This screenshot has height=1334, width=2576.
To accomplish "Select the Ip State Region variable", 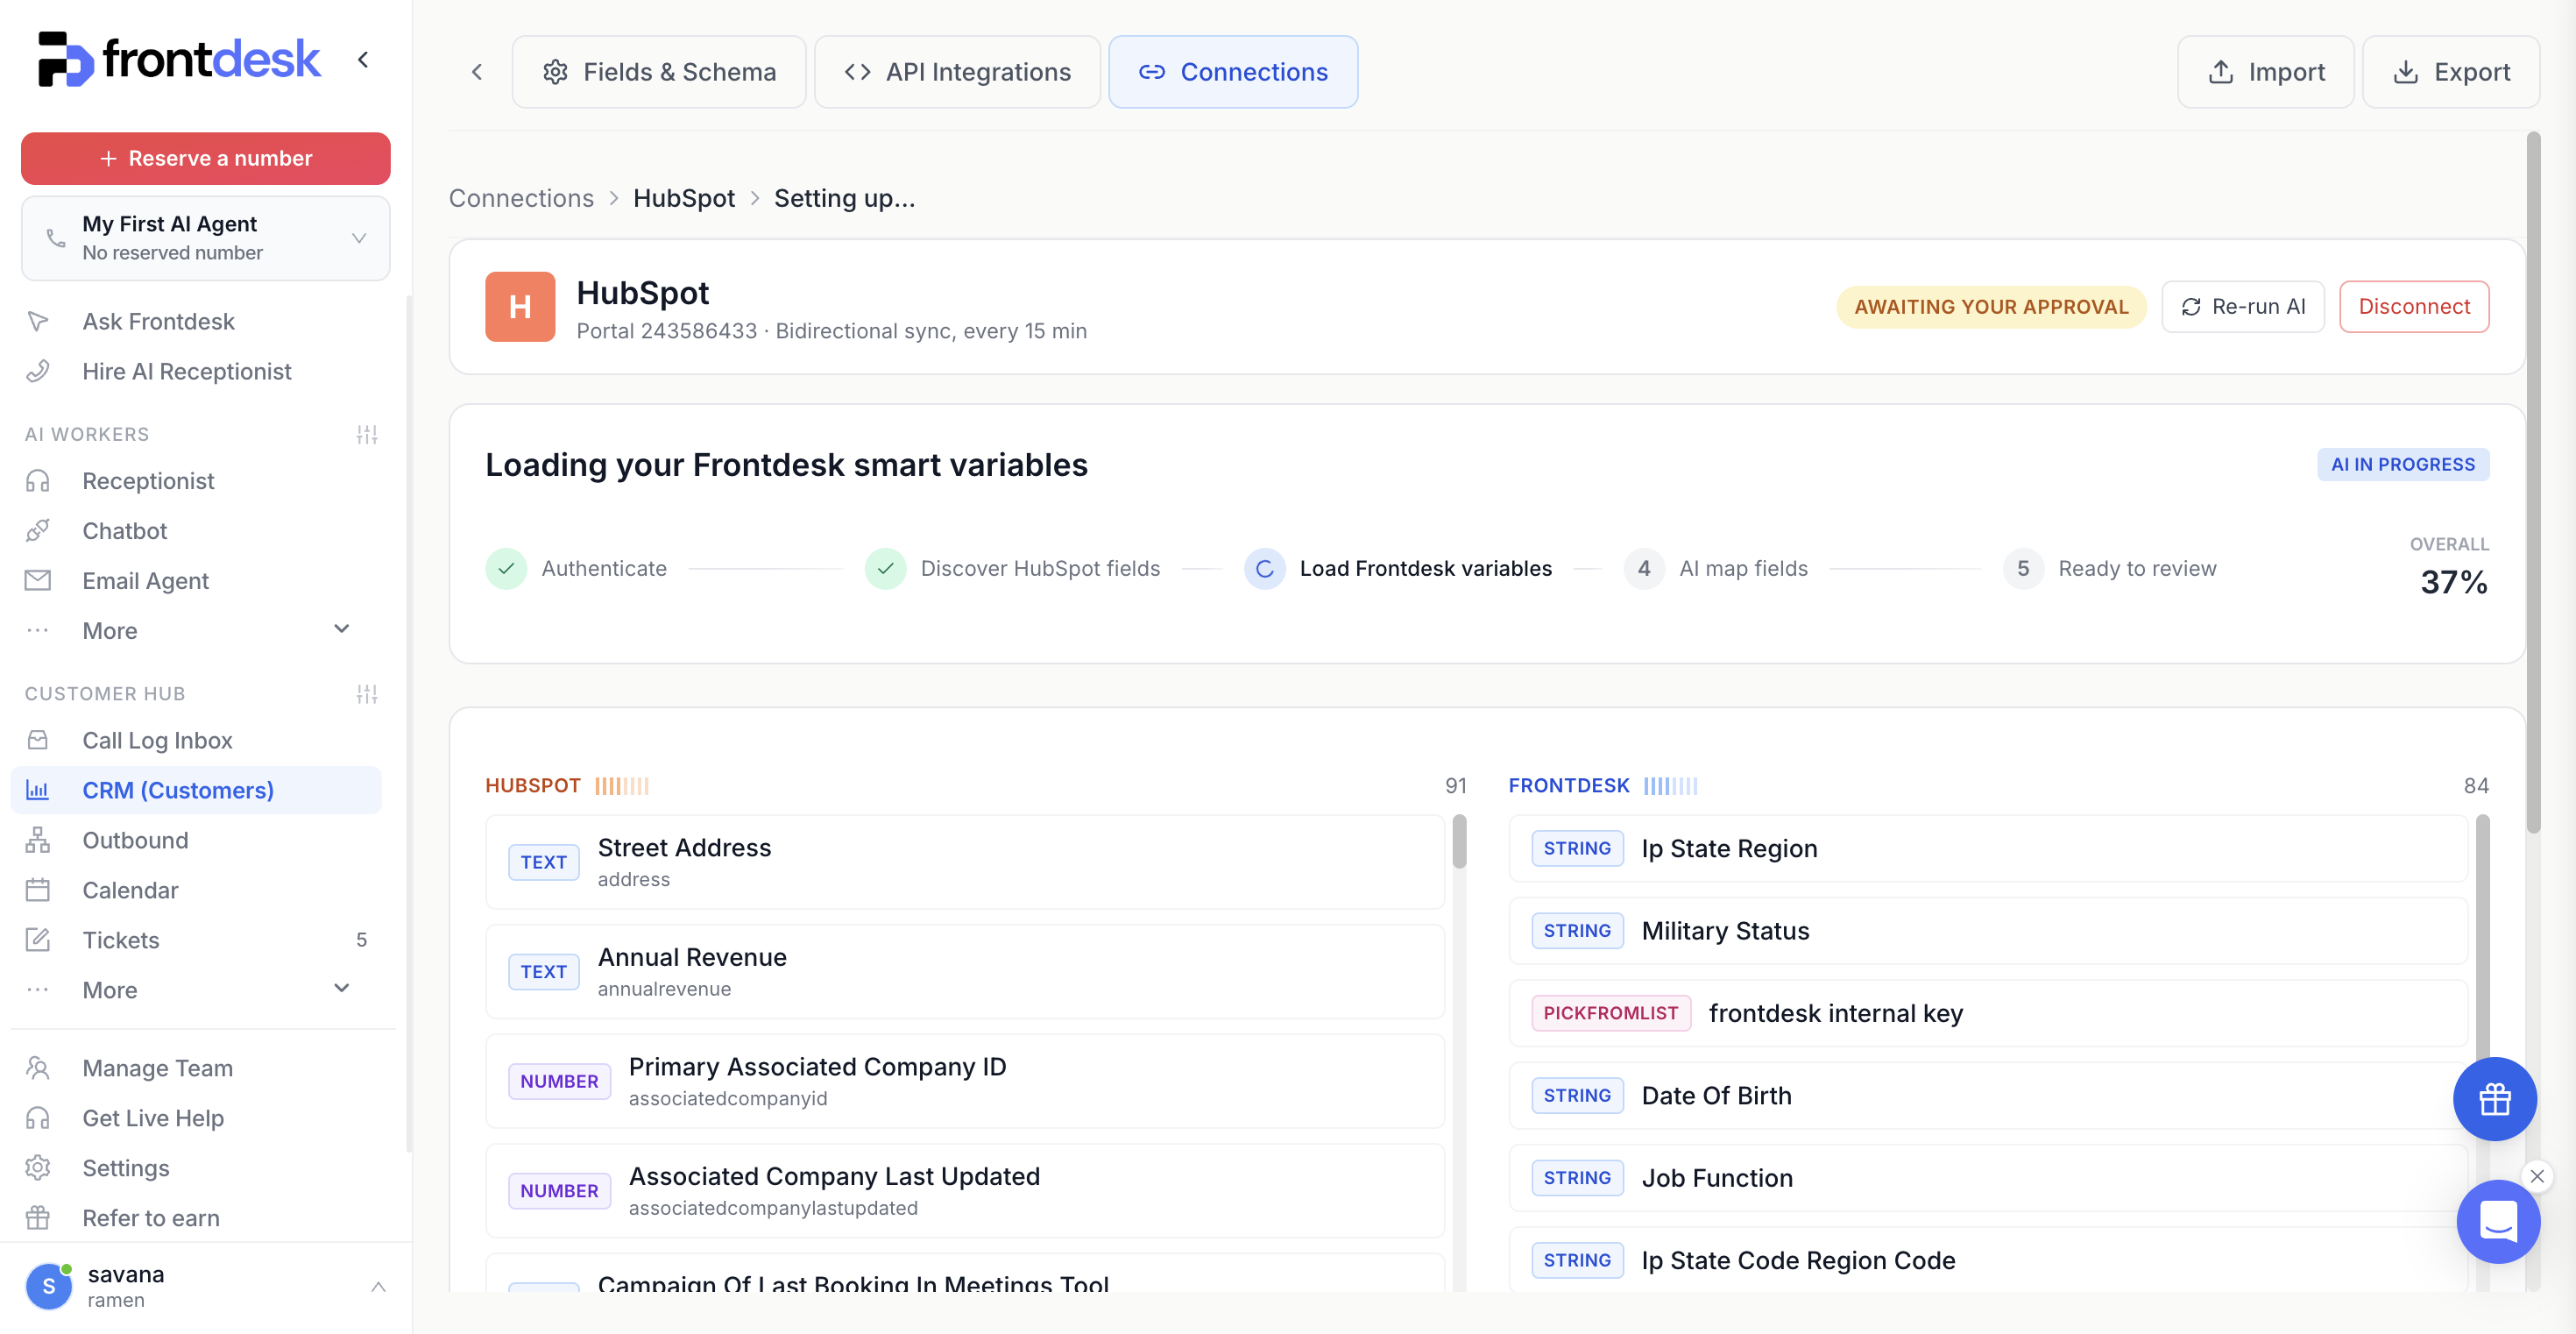I will pyautogui.click(x=1989, y=849).
